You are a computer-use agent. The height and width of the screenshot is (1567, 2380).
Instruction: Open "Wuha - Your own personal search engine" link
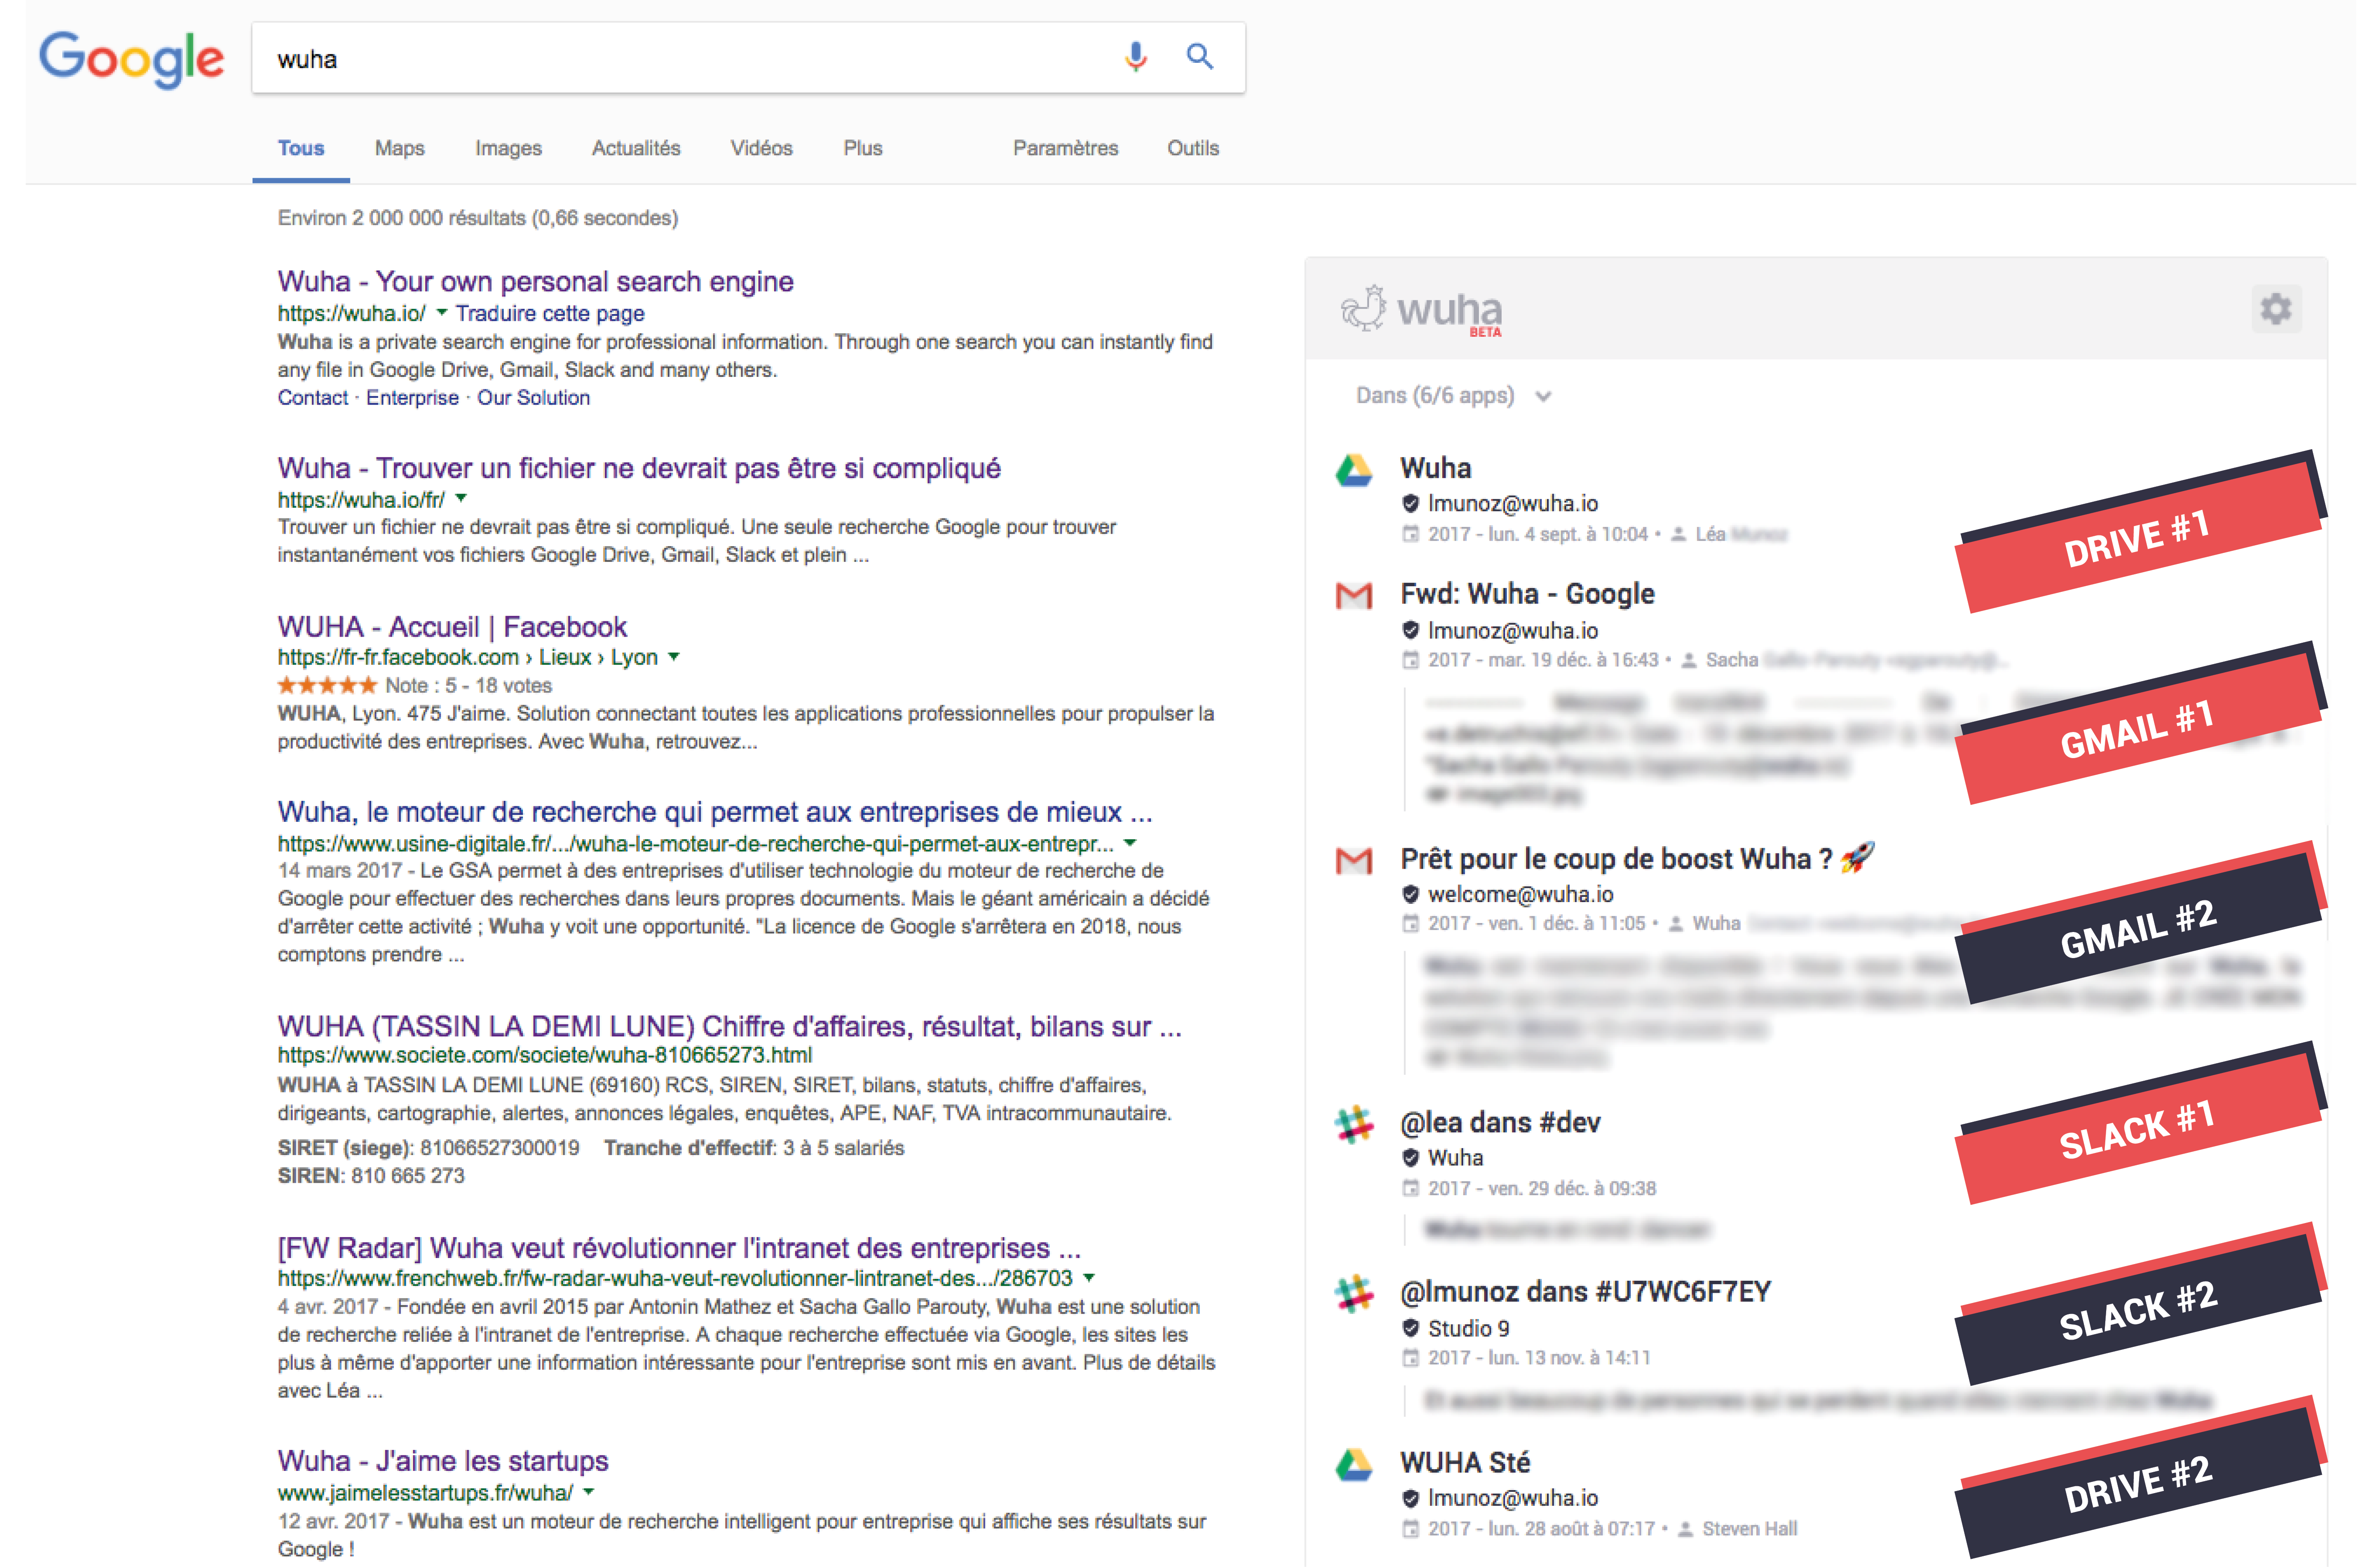535,281
